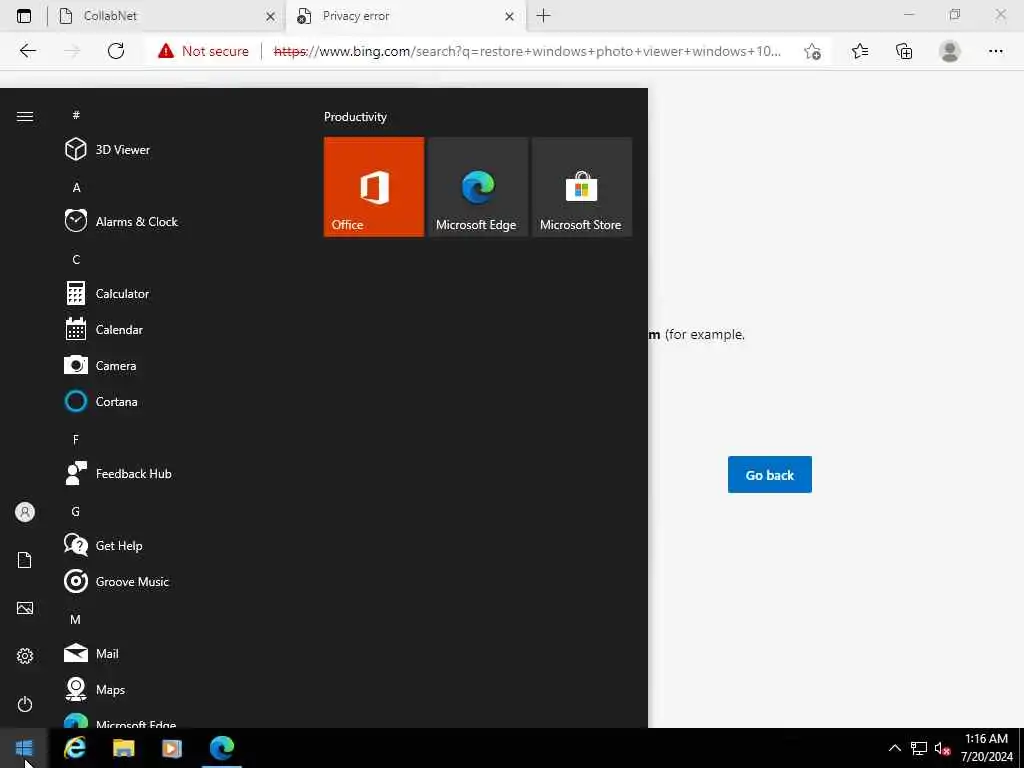Click the Not secure warning indicator
This screenshot has width=1024, height=768.
point(203,51)
